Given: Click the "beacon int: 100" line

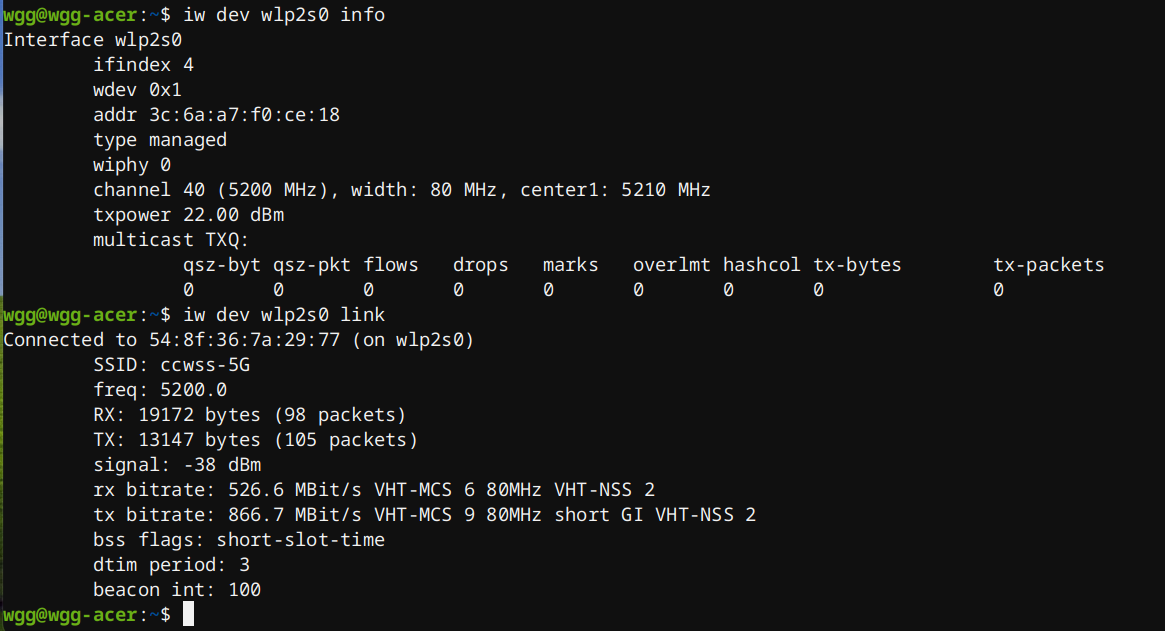Looking at the screenshot, I should coord(177,590).
